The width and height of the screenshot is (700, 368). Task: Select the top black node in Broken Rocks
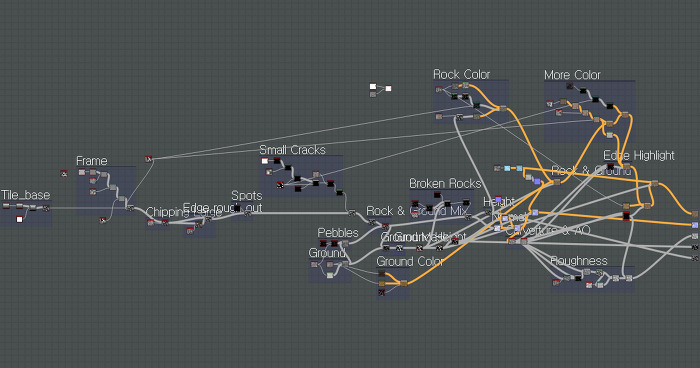pyautogui.click(x=437, y=194)
